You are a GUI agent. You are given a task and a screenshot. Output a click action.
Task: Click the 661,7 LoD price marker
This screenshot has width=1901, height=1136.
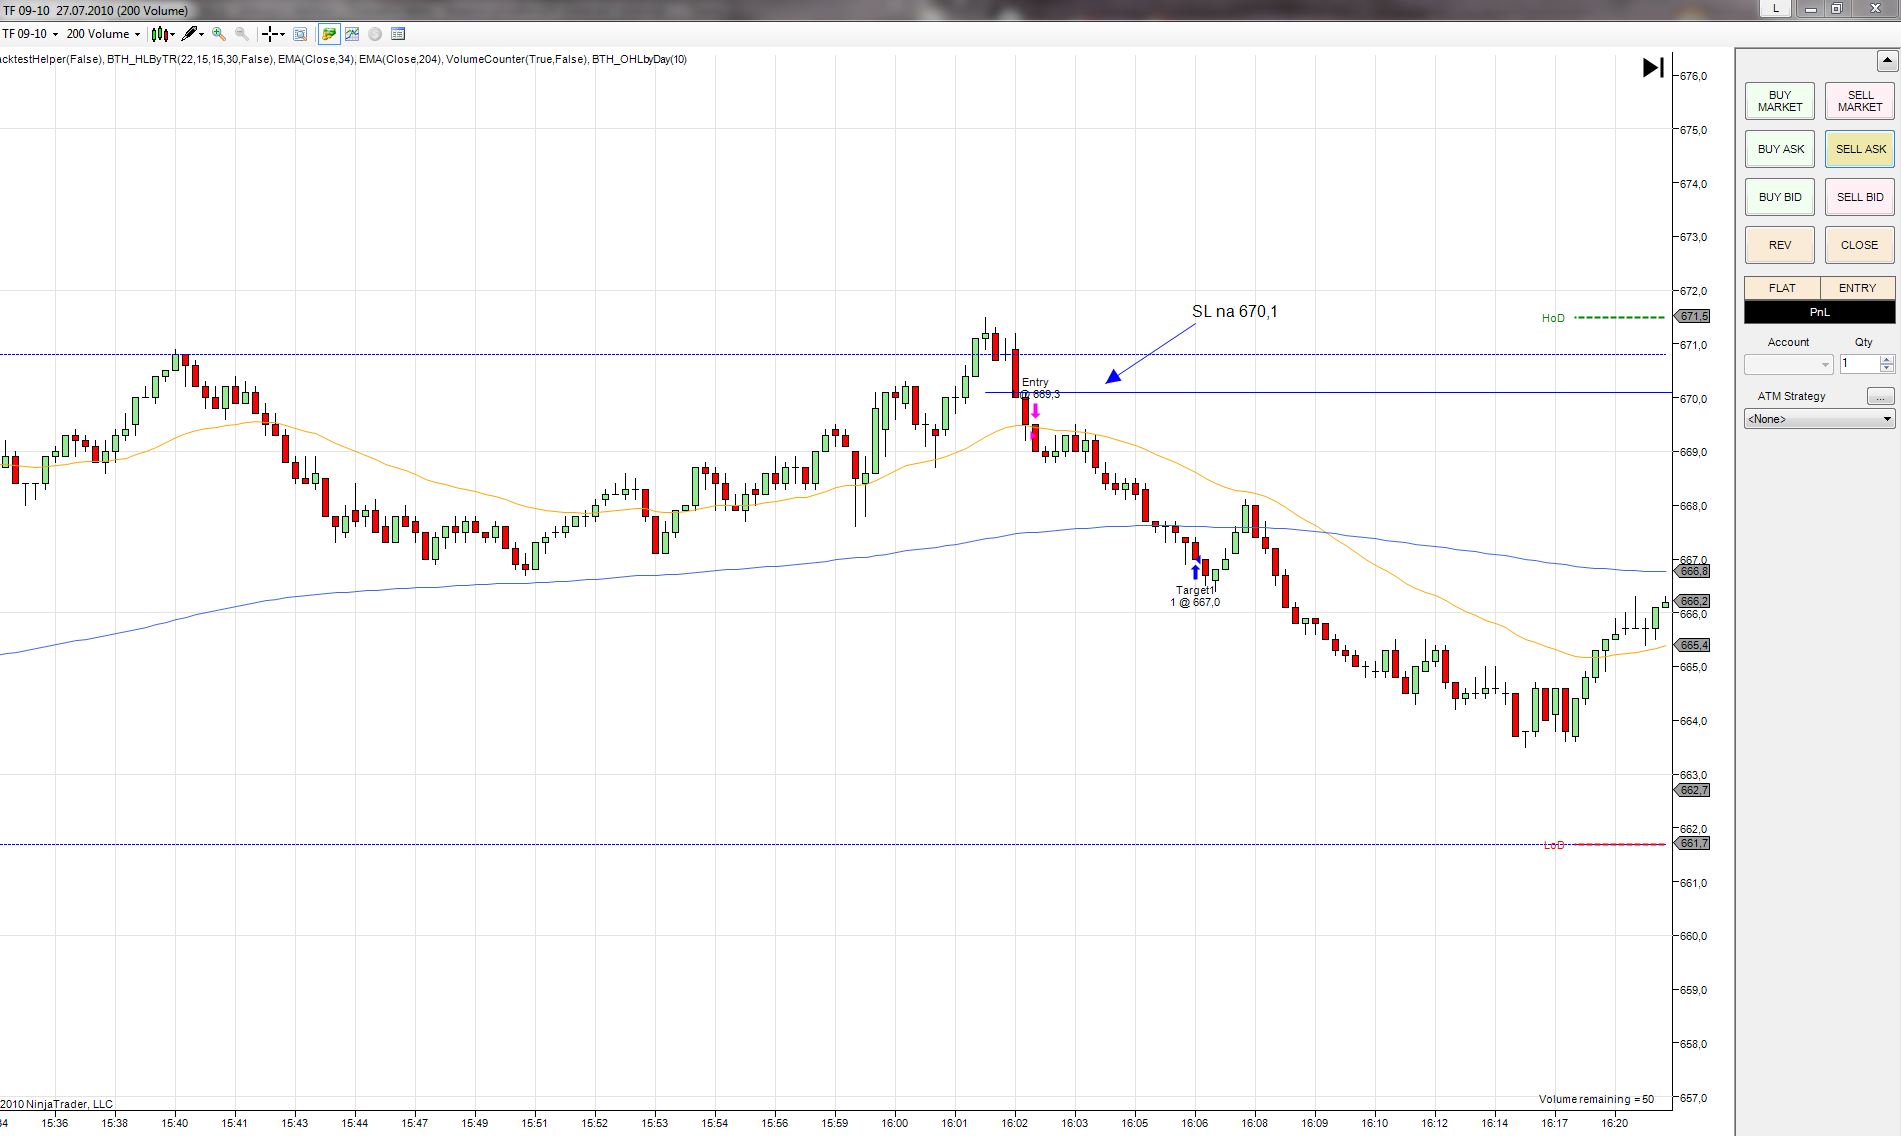(x=1694, y=843)
